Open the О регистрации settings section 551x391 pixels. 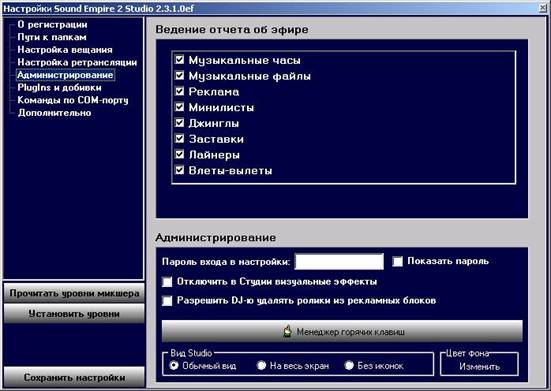(x=52, y=25)
